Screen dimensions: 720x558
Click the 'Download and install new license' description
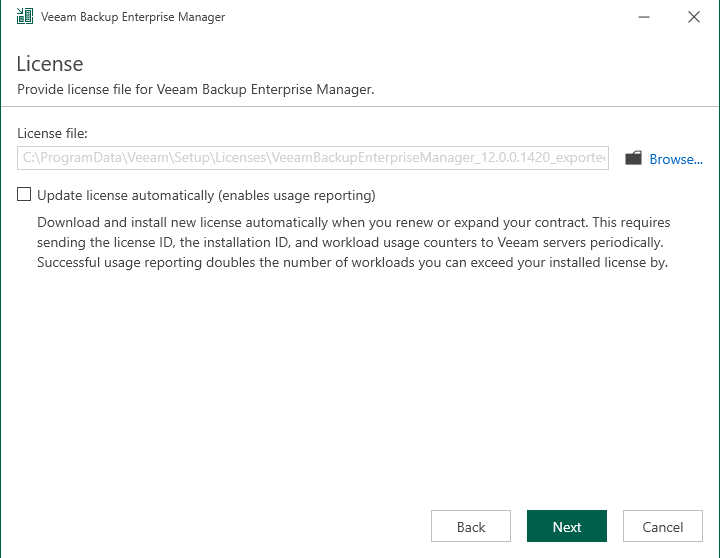coord(354,242)
